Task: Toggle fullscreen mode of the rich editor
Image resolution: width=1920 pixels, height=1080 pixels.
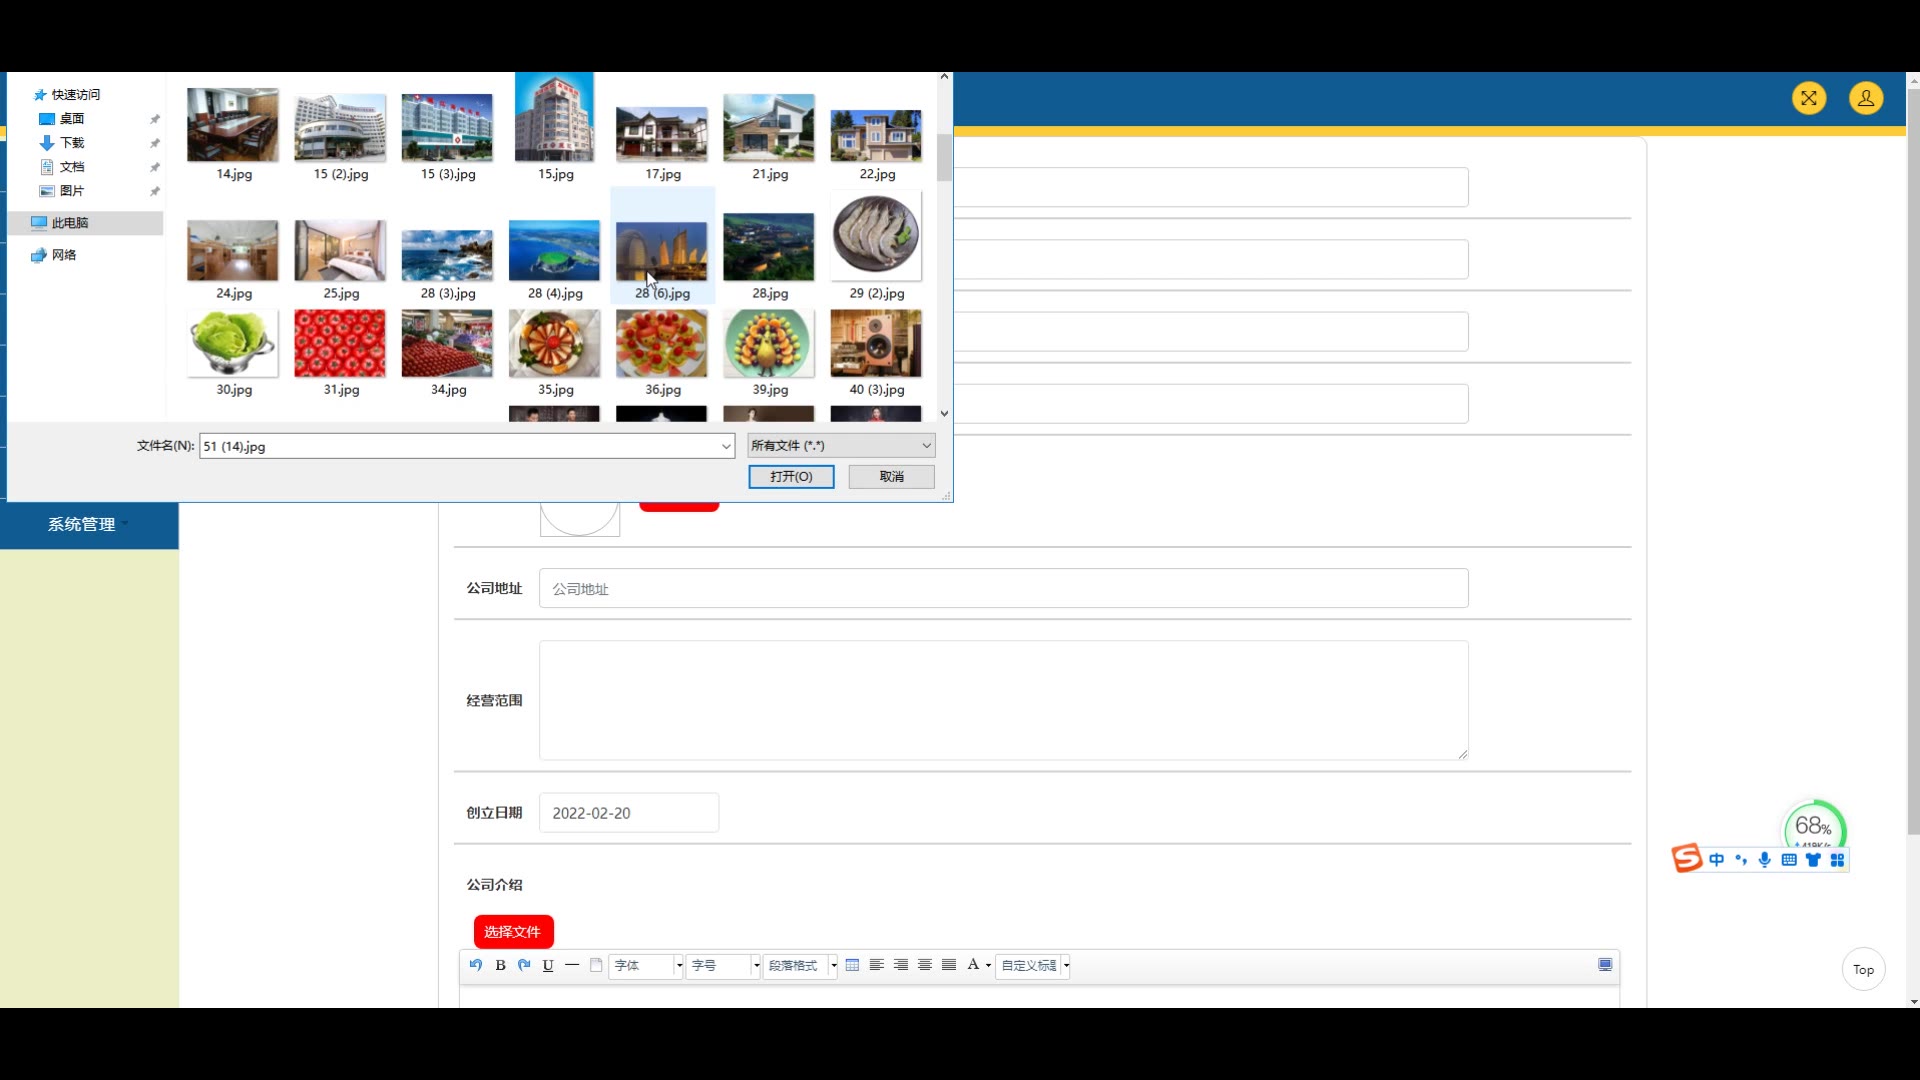Action: coord(1605,965)
